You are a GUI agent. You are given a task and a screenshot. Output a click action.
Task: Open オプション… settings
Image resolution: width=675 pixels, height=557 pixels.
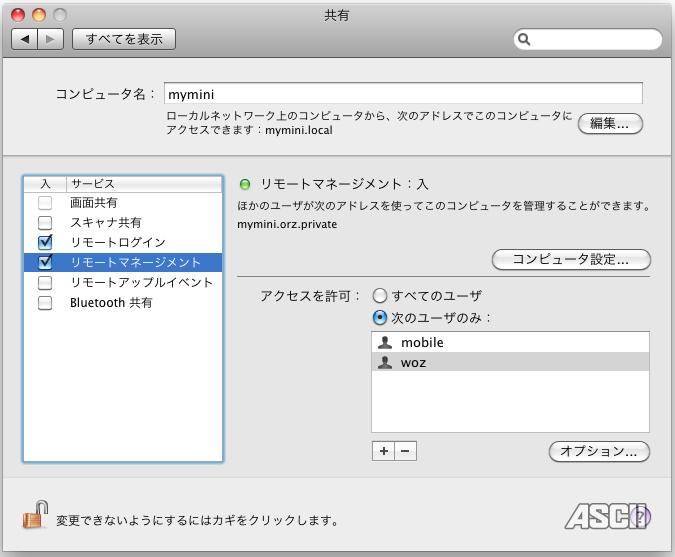coord(599,451)
